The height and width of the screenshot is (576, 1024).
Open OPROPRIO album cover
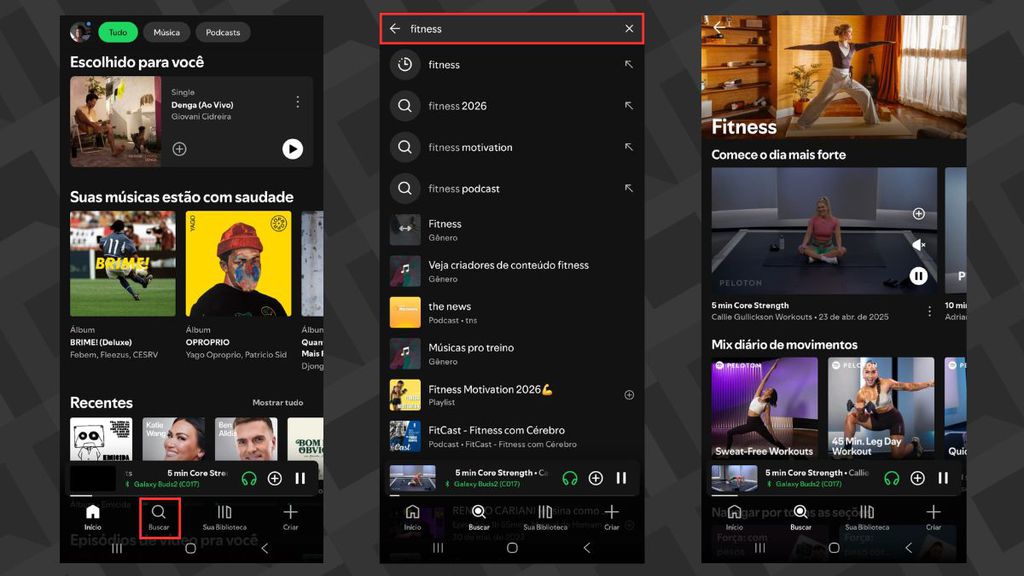pos(238,264)
